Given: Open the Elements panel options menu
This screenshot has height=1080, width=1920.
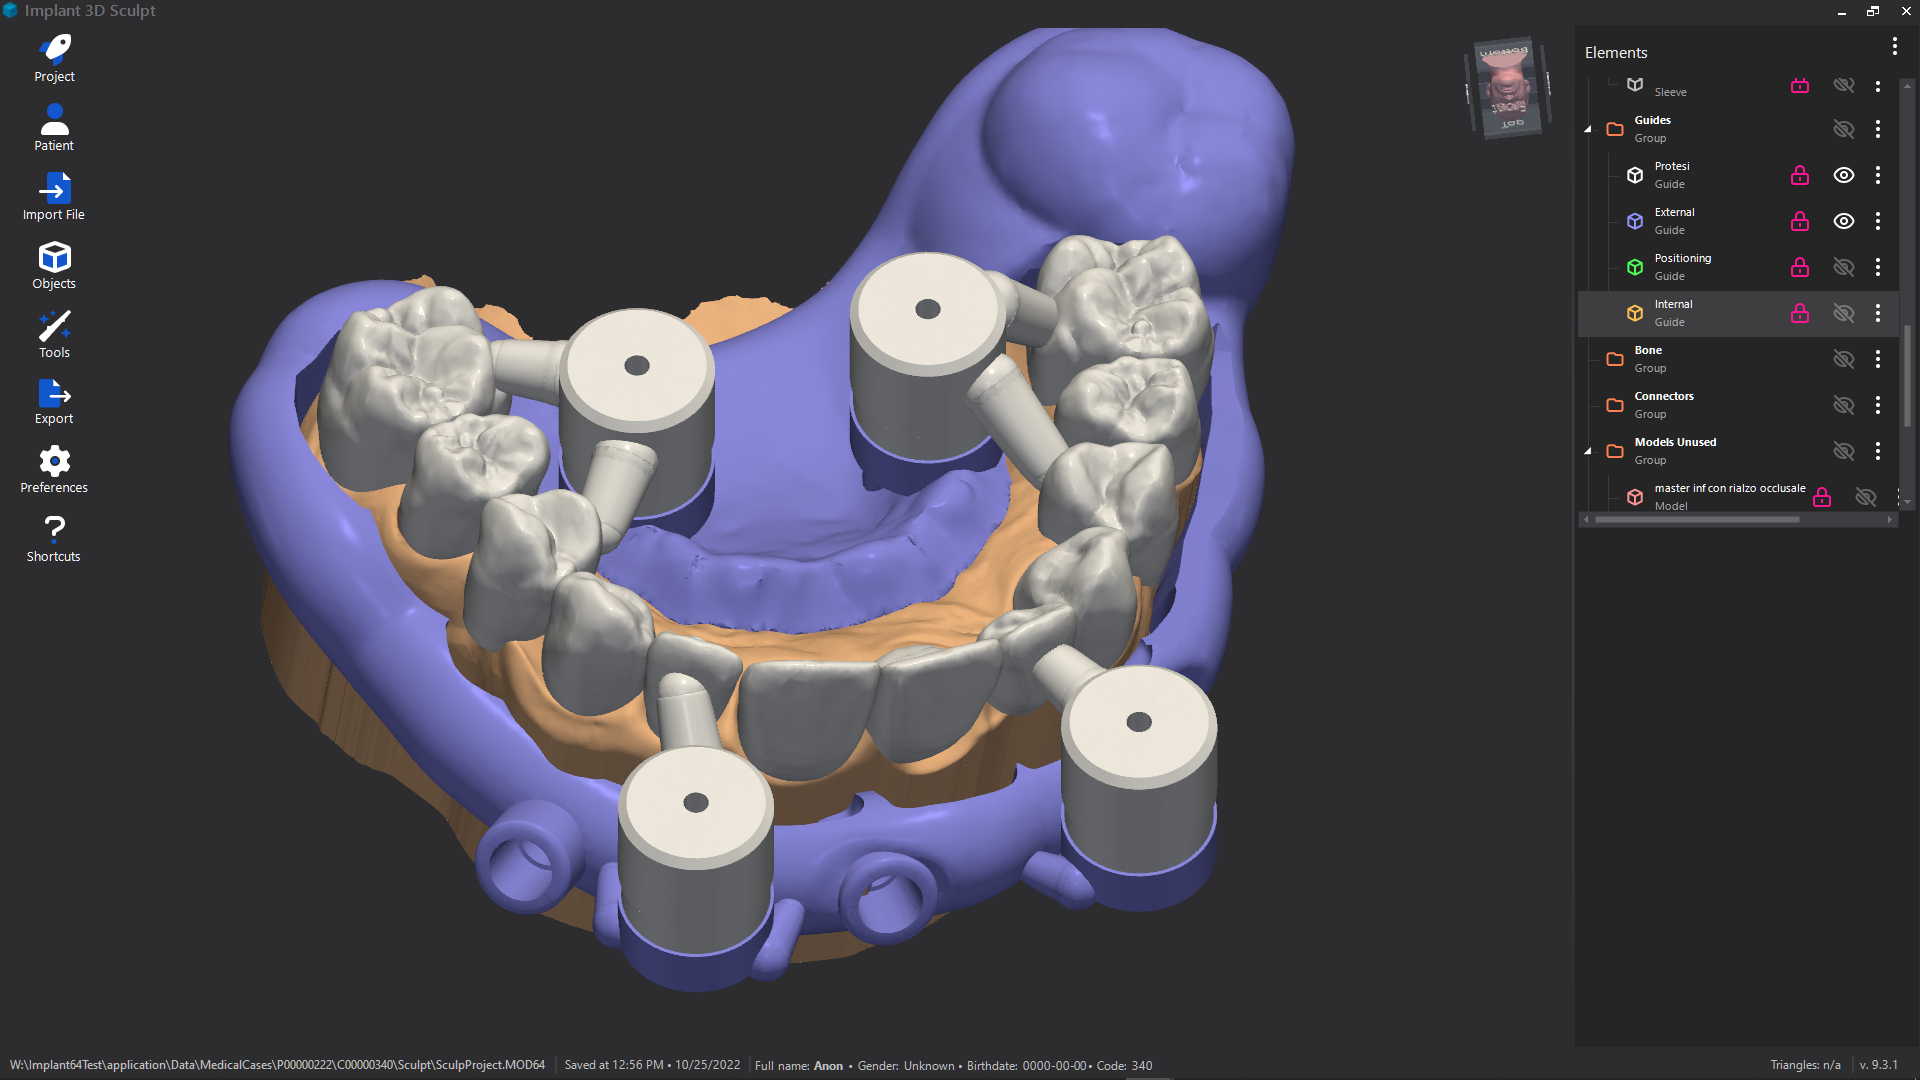Looking at the screenshot, I should [1894, 46].
